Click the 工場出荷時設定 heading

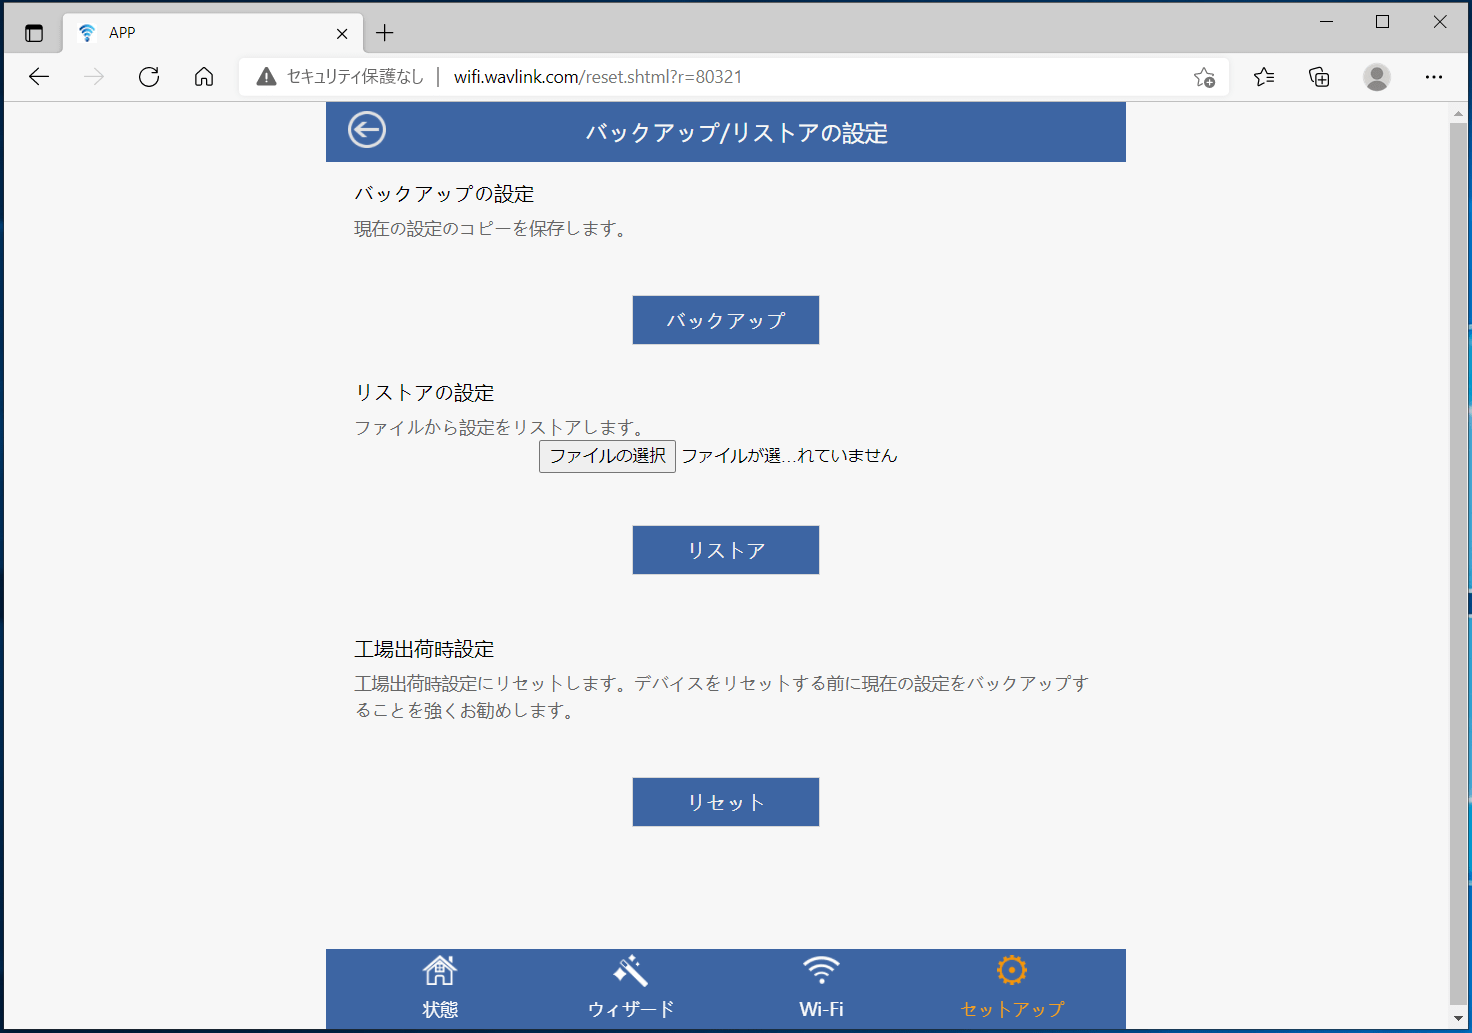424,649
